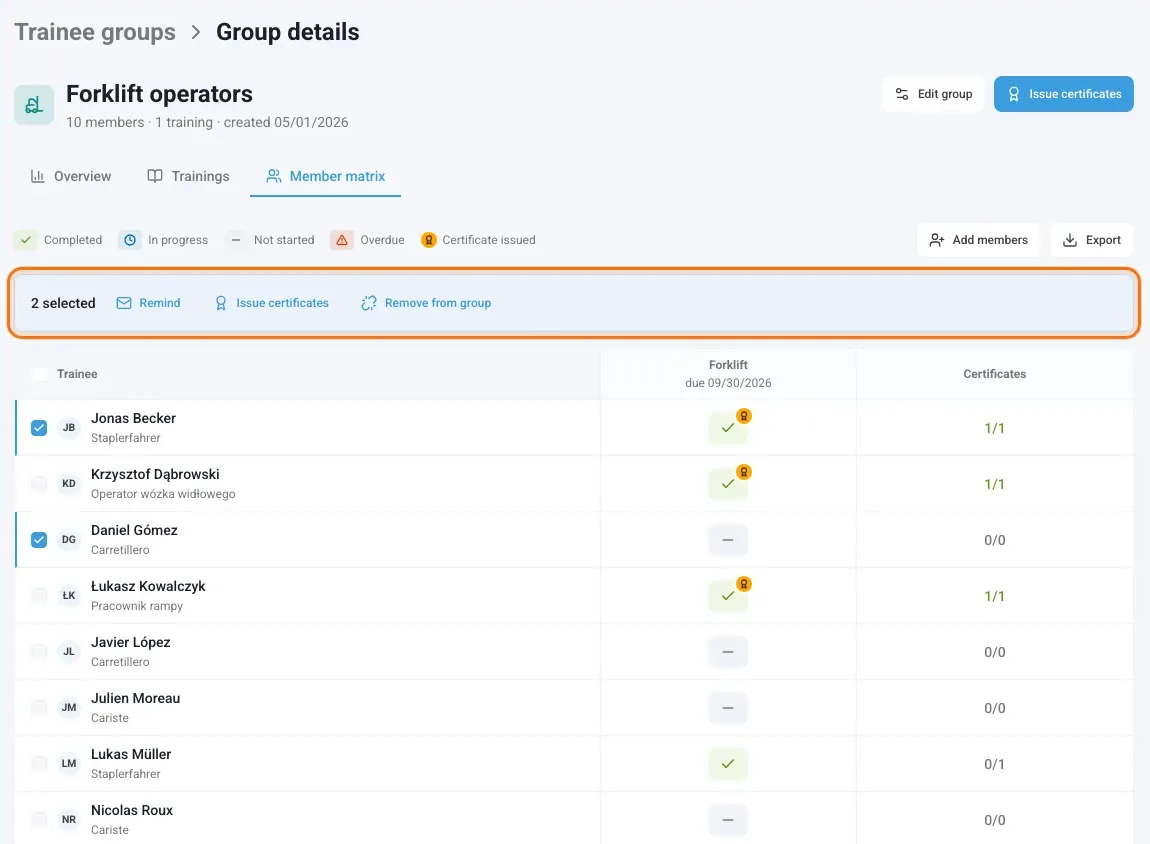Click the Overdue warning legend icon
This screenshot has width=1150, height=844.
pyautogui.click(x=342, y=240)
